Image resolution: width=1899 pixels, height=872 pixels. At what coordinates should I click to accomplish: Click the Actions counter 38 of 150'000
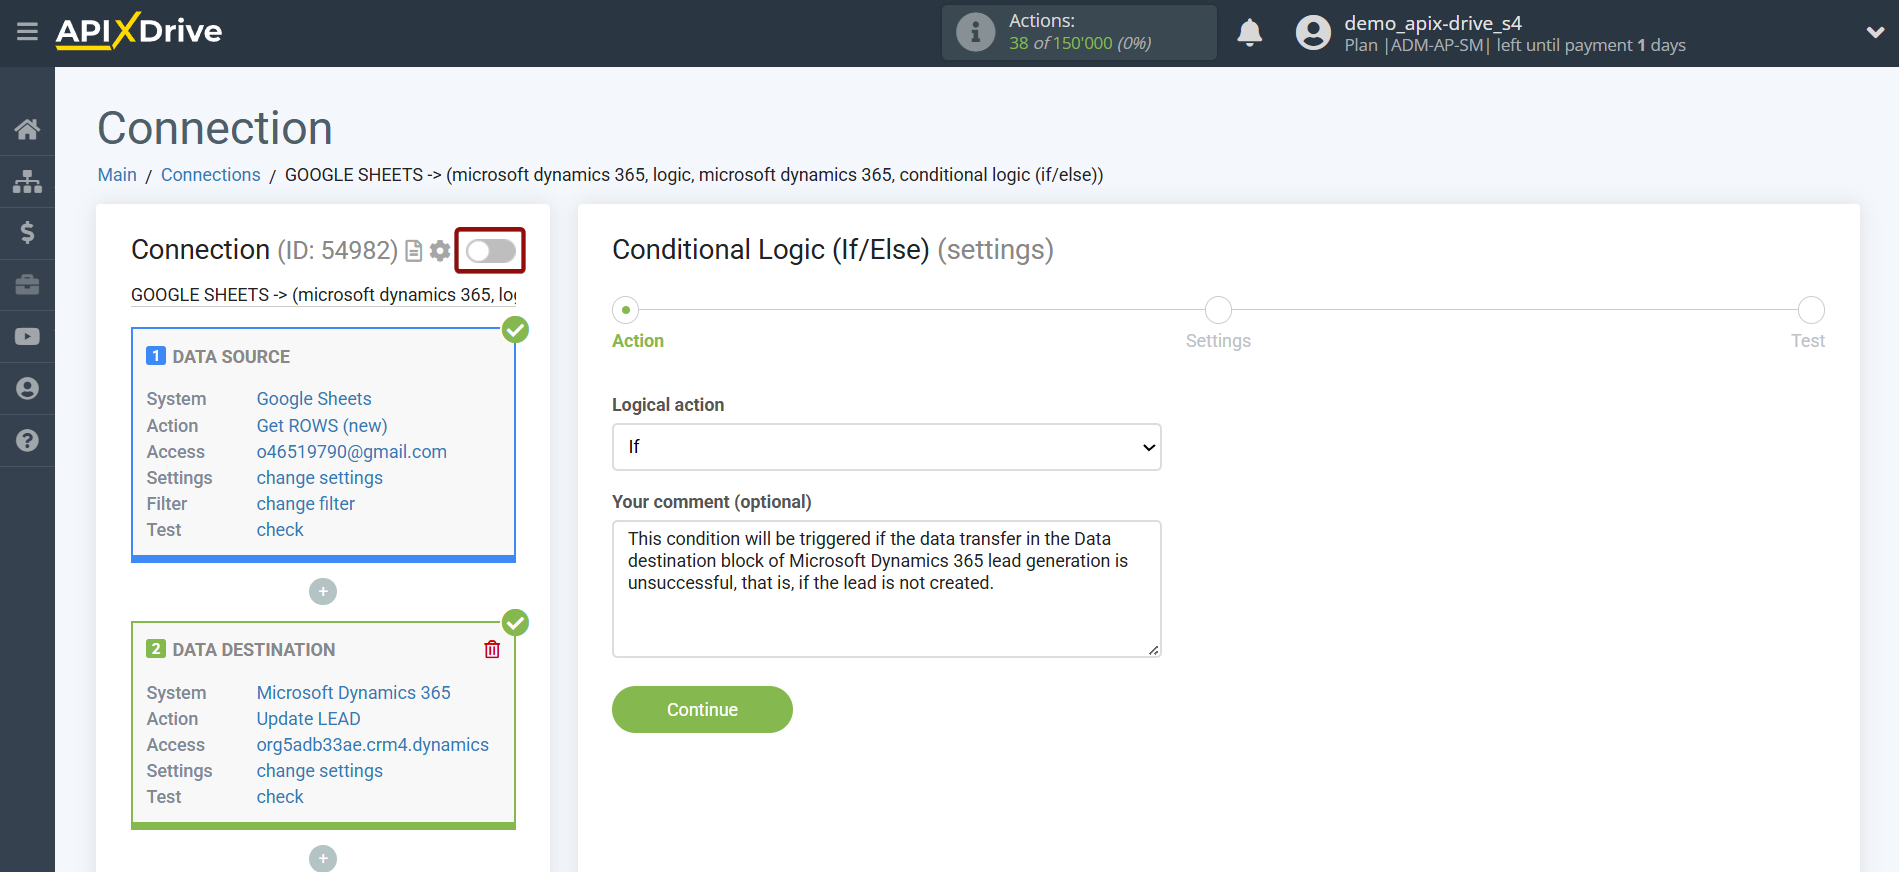pyautogui.click(x=1080, y=43)
